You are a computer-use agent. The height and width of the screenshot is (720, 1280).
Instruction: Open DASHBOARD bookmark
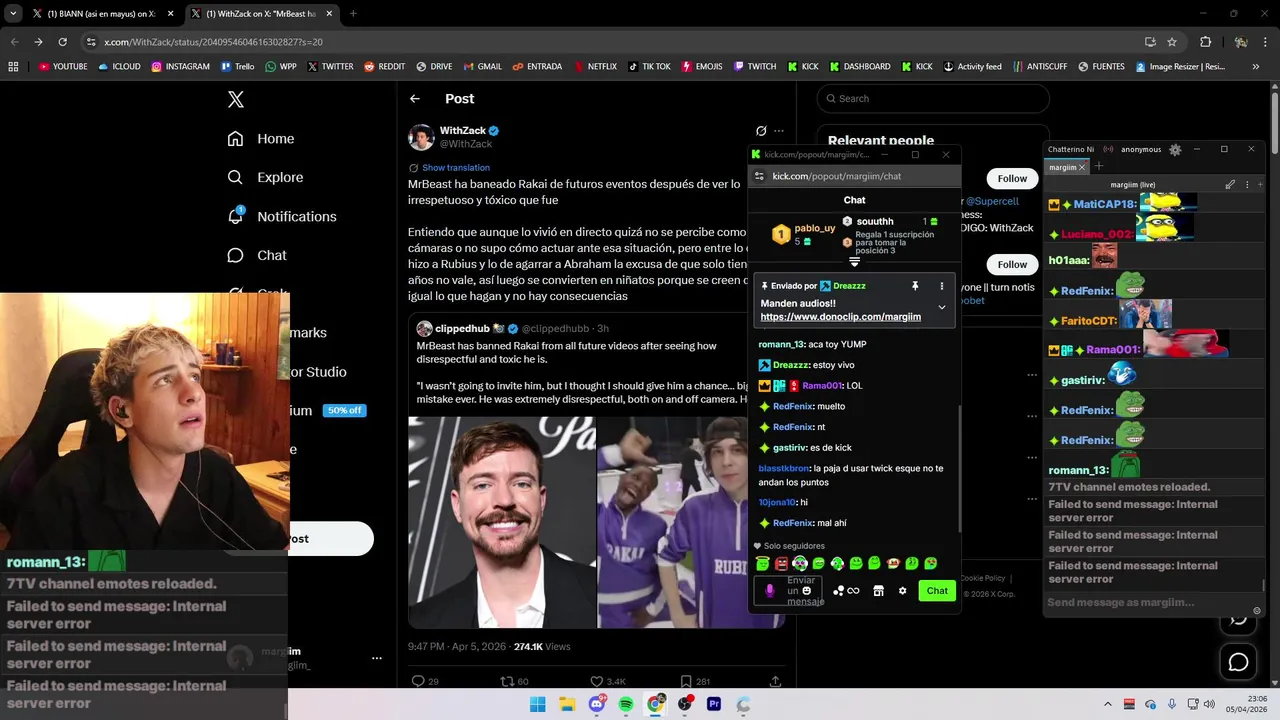click(860, 67)
